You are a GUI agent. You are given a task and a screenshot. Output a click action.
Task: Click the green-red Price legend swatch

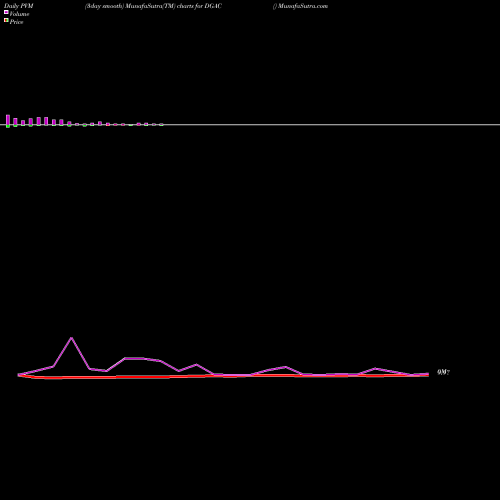point(6,20)
